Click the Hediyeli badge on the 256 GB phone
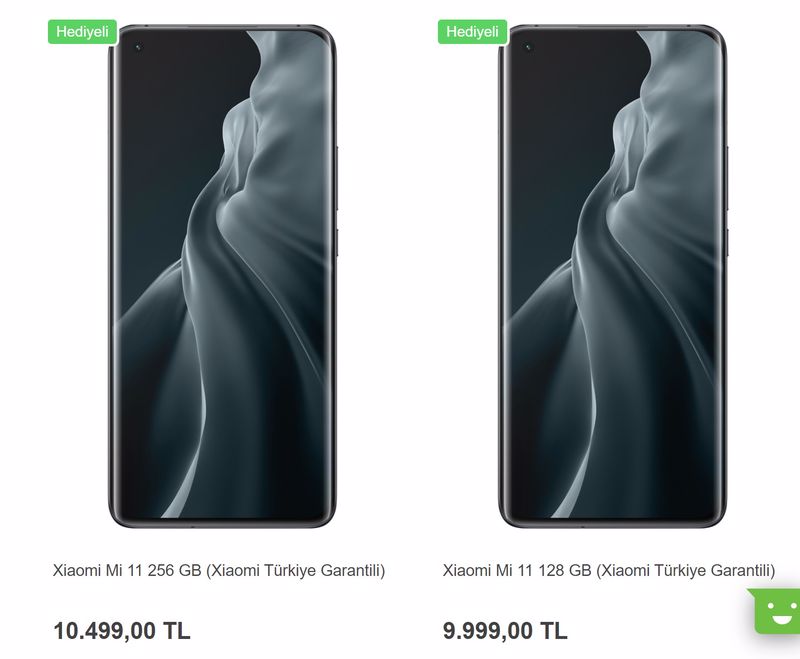This screenshot has width=800, height=659. click(x=83, y=32)
